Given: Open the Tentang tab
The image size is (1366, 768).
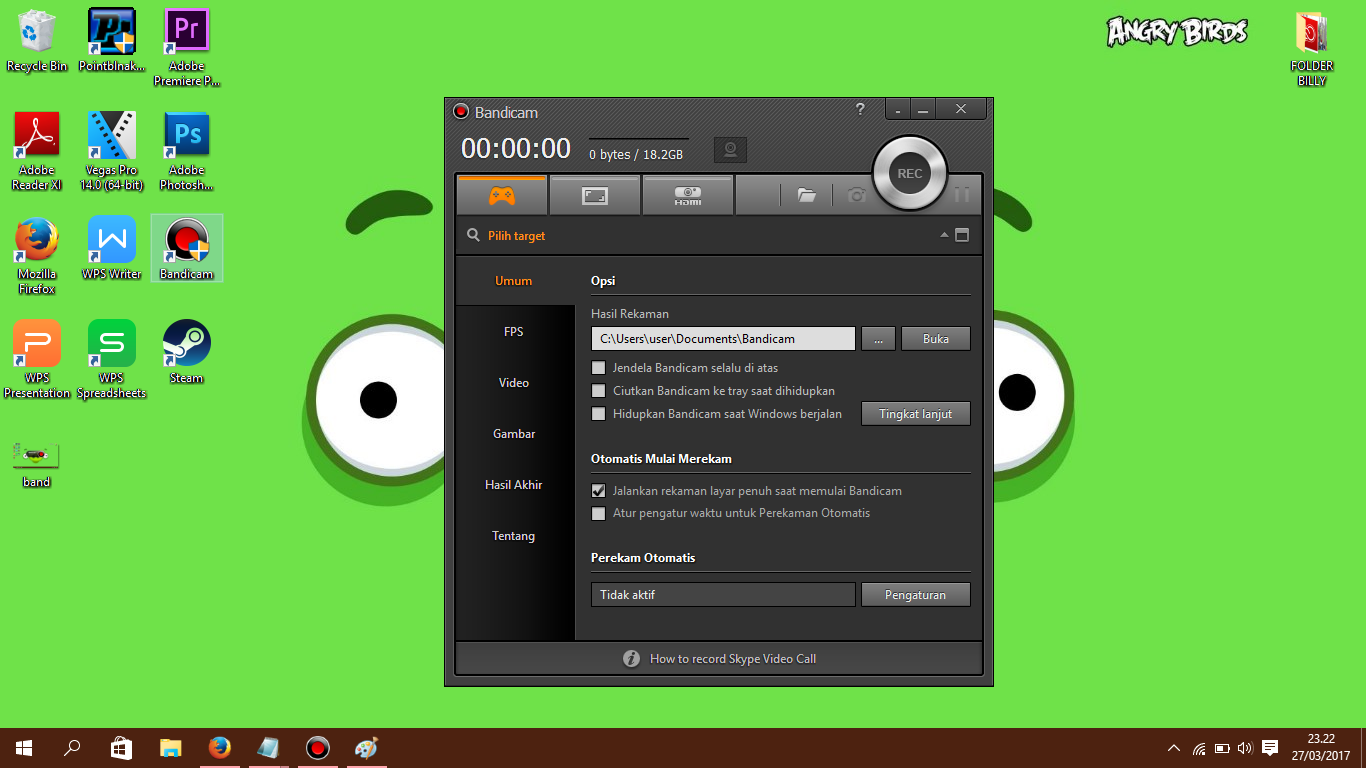Looking at the screenshot, I should click(x=514, y=536).
